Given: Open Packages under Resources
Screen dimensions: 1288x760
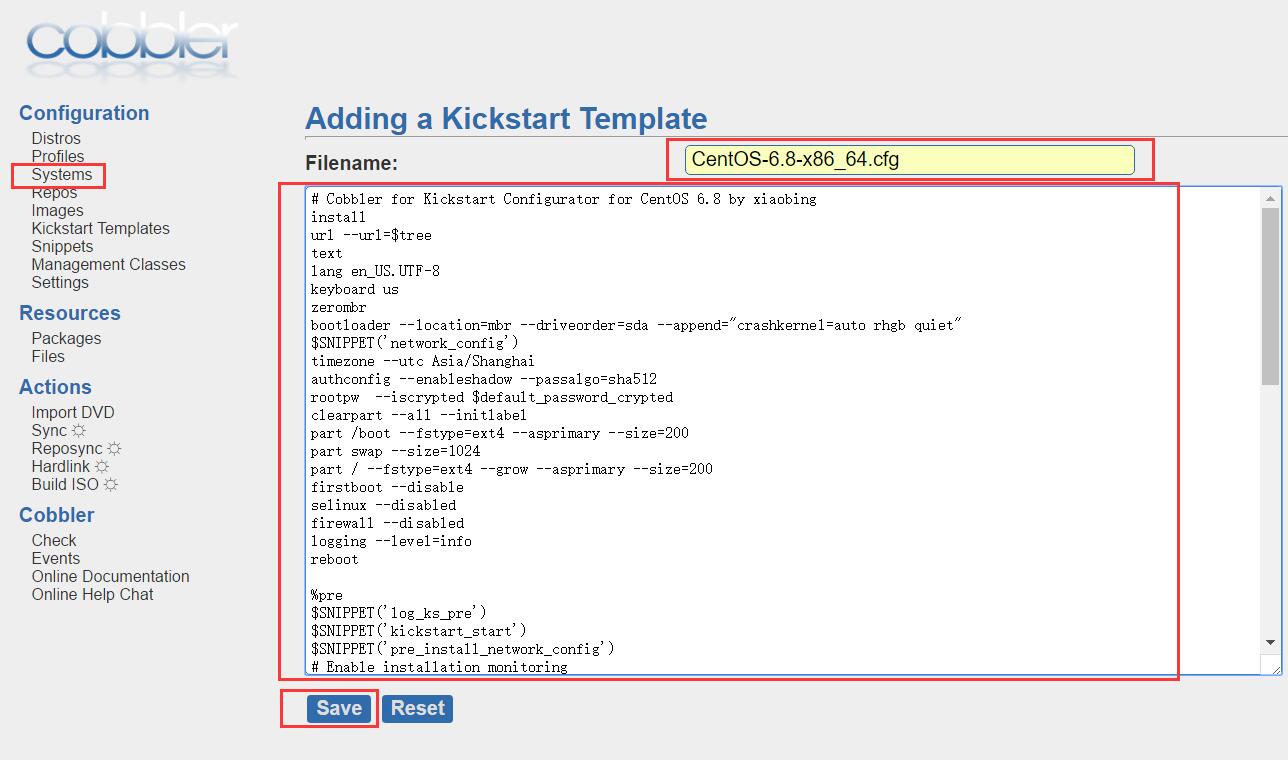Looking at the screenshot, I should coord(66,338).
